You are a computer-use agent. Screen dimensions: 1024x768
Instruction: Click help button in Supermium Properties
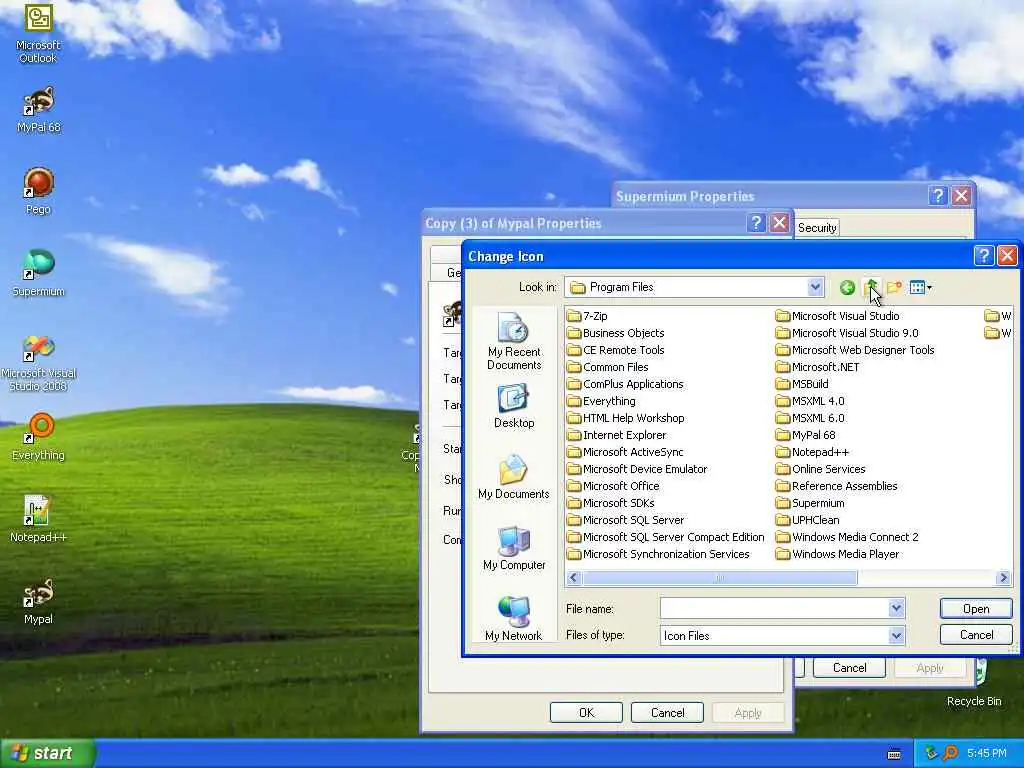(x=938, y=196)
